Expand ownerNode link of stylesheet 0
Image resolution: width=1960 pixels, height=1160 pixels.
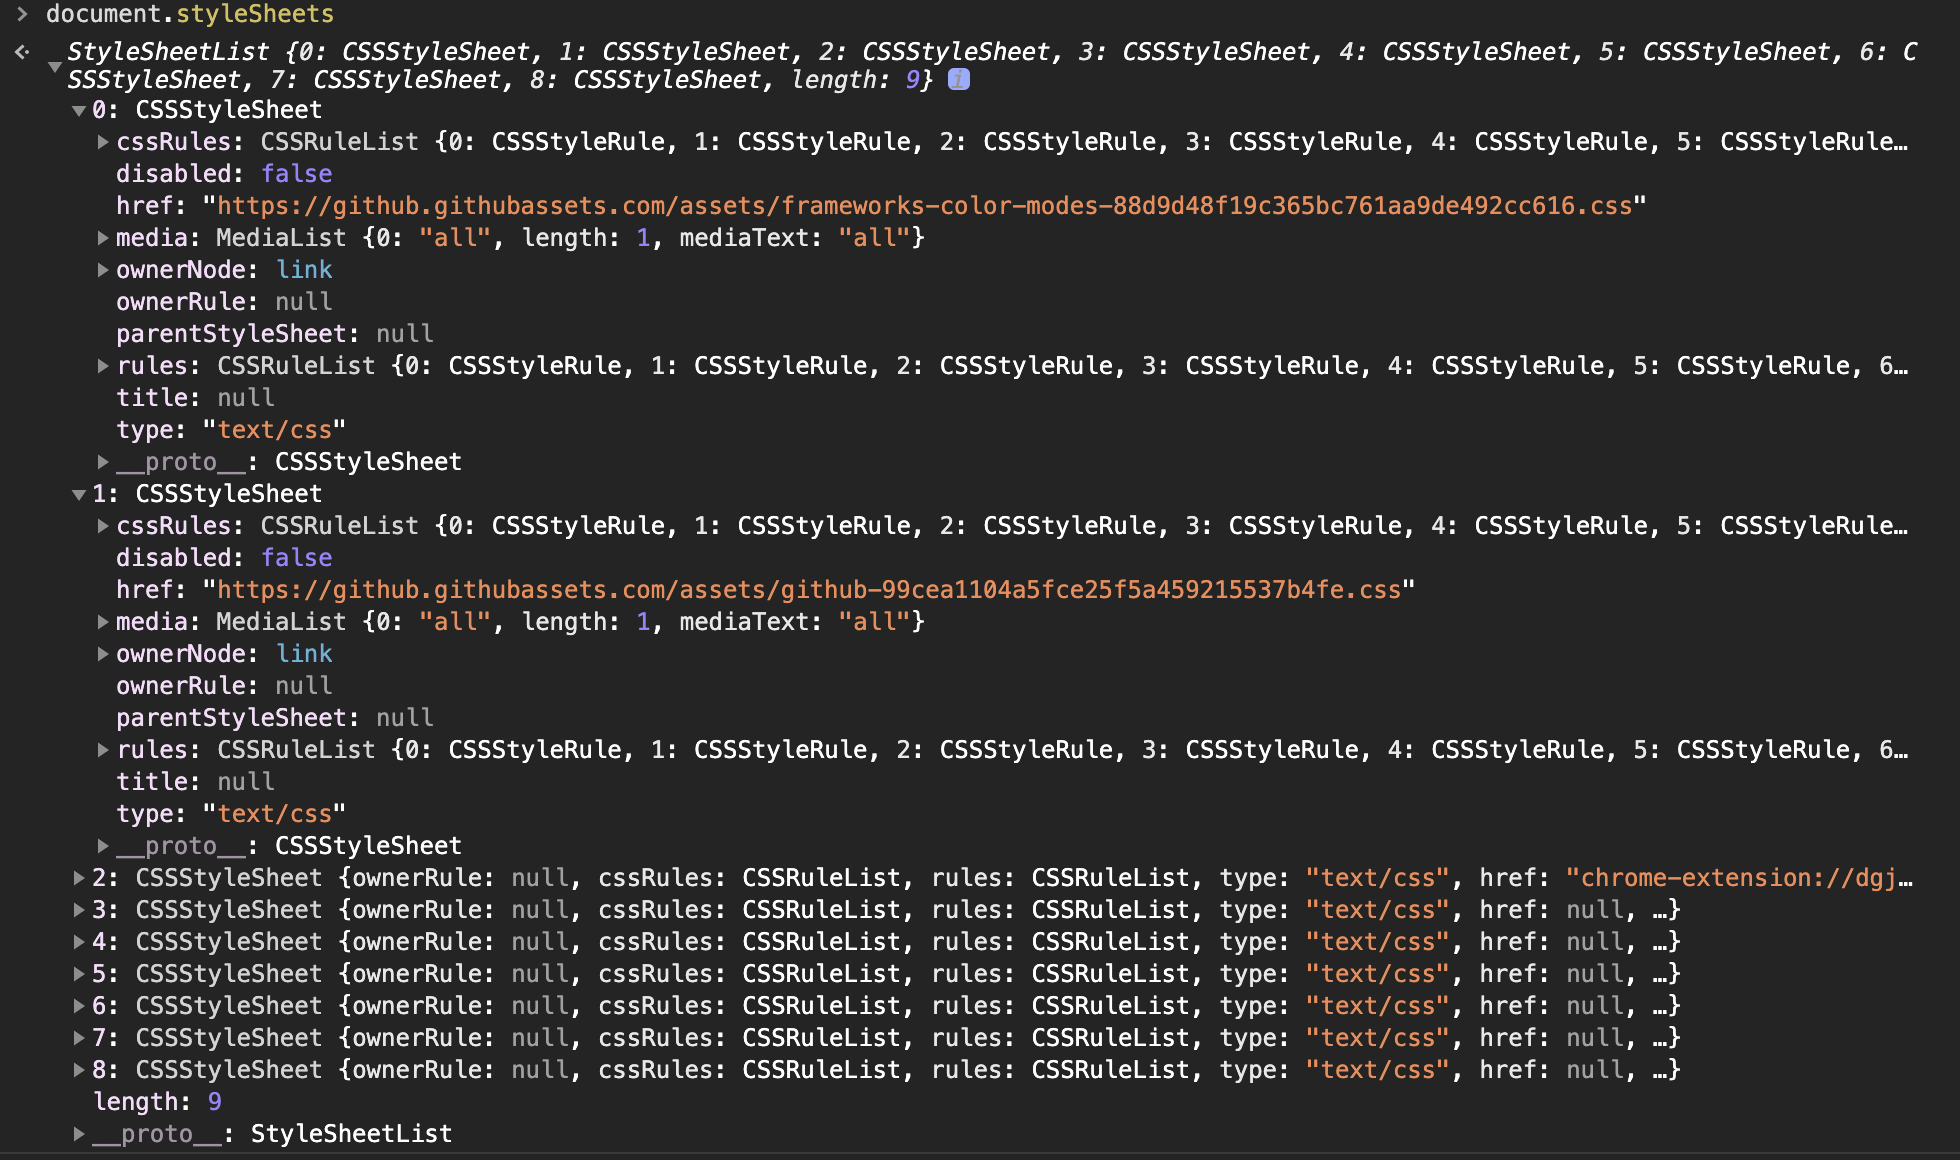tap(103, 270)
